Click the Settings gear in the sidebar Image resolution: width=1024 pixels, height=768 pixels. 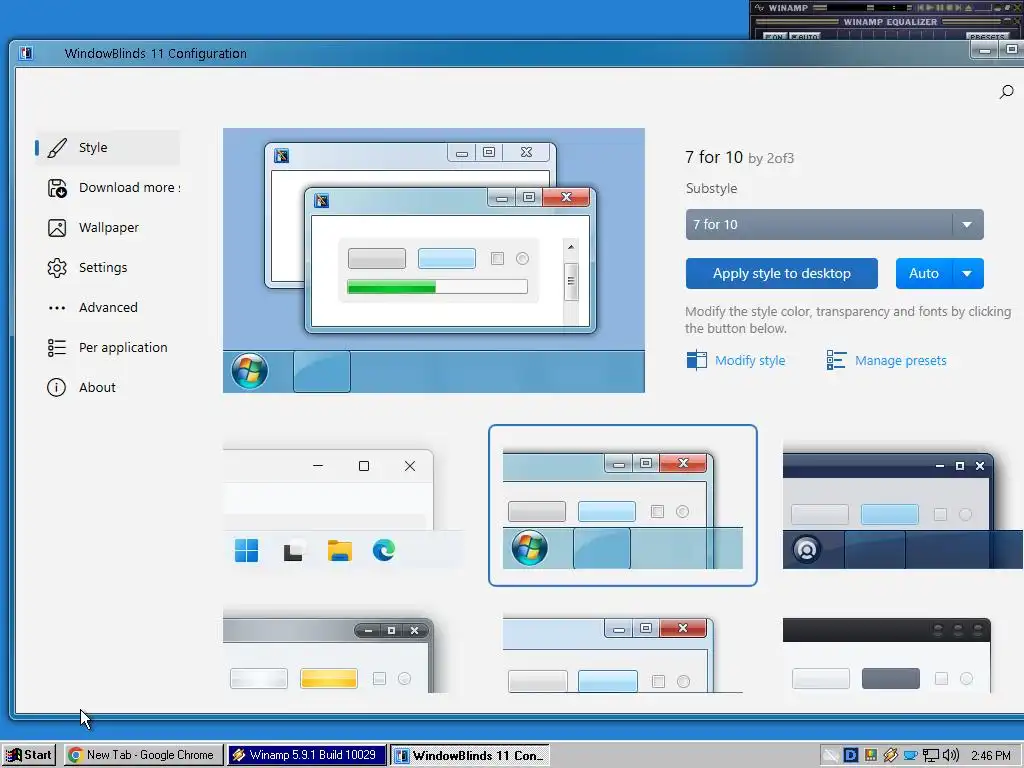57,268
